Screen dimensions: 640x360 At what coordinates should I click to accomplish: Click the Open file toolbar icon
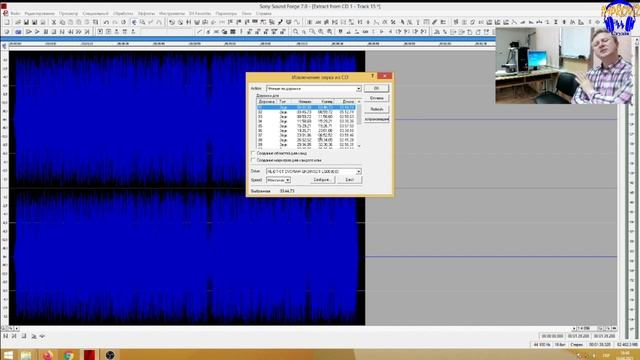tap(18, 22)
